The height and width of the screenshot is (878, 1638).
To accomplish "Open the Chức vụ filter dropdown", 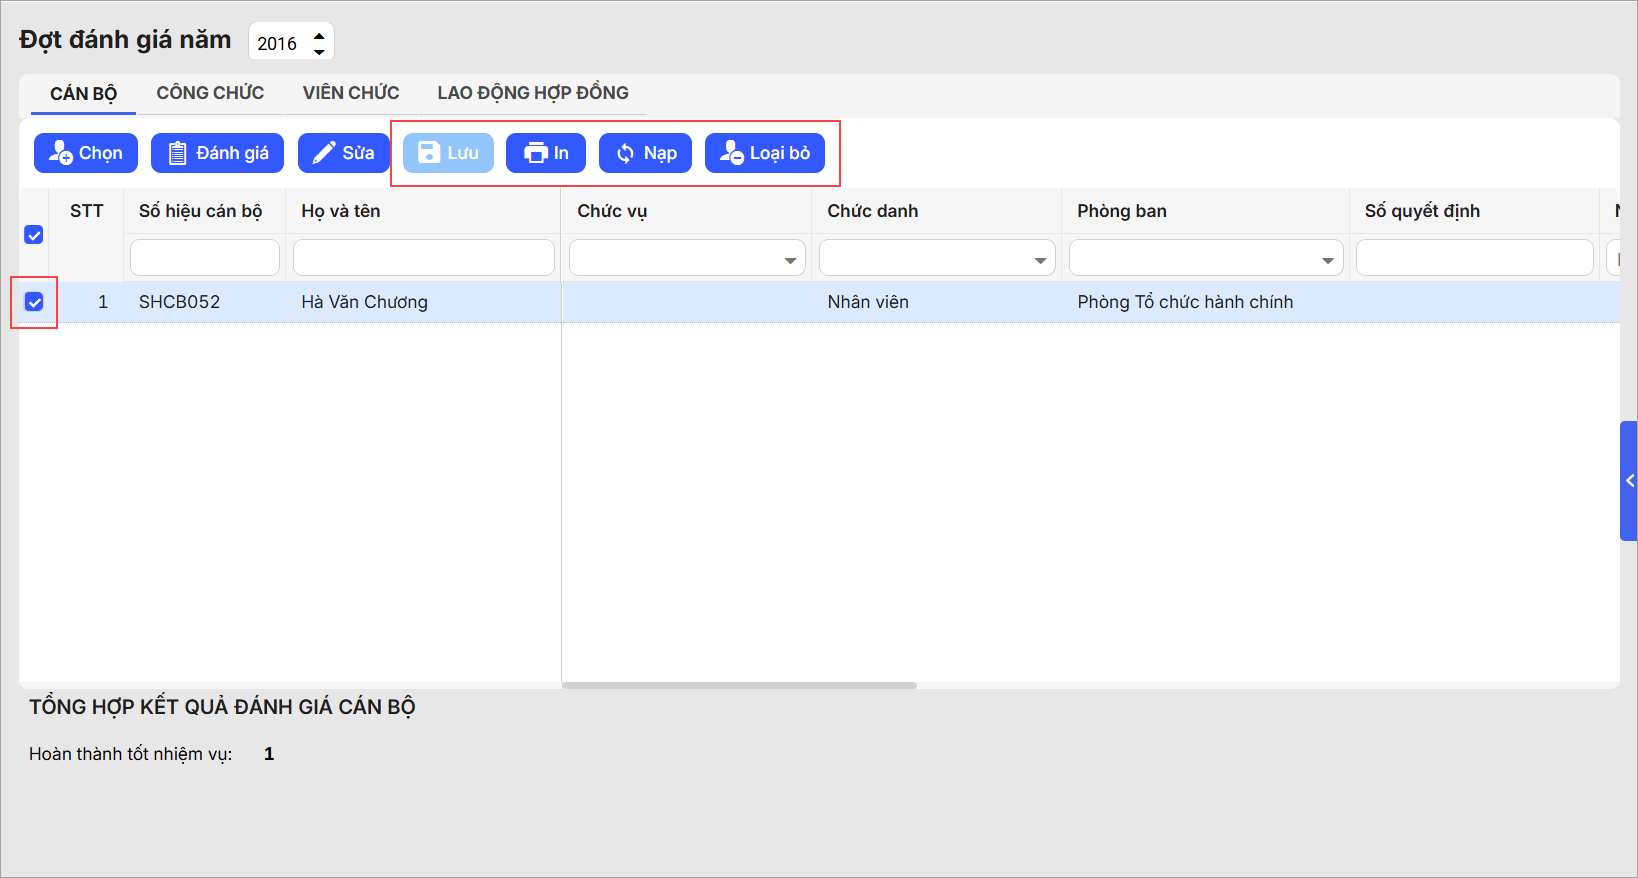I will 790,260.
